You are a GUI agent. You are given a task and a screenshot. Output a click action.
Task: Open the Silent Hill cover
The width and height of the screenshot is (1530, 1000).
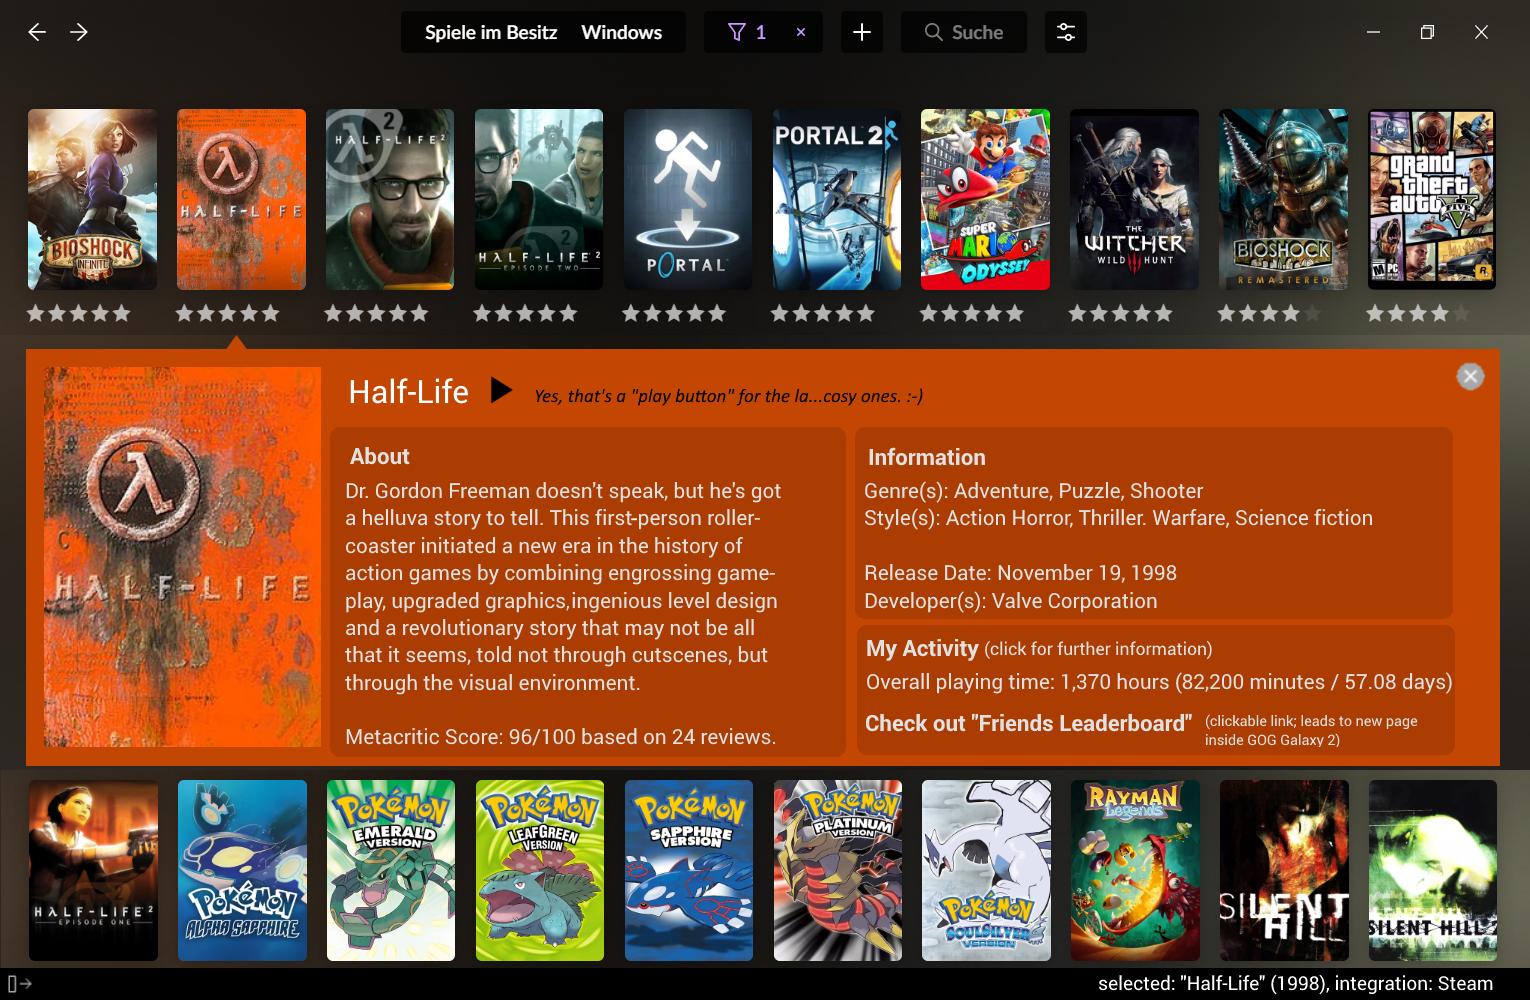1284,870
